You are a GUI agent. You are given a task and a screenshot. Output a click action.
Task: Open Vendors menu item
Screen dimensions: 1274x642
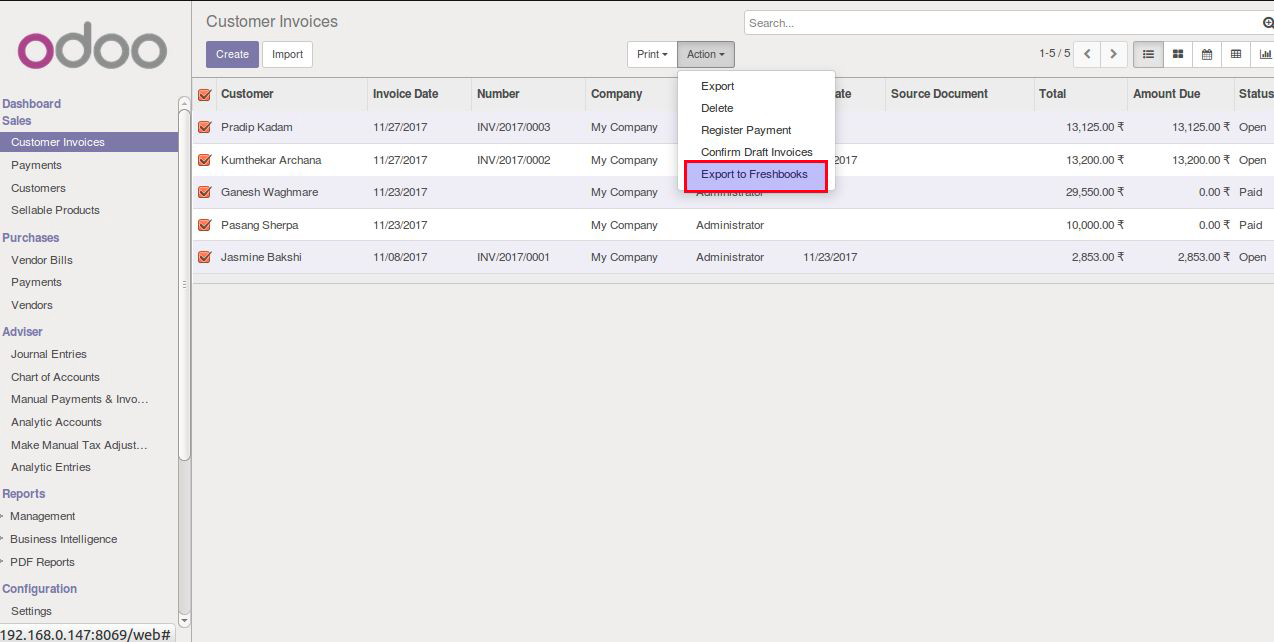tap(32, 305)
